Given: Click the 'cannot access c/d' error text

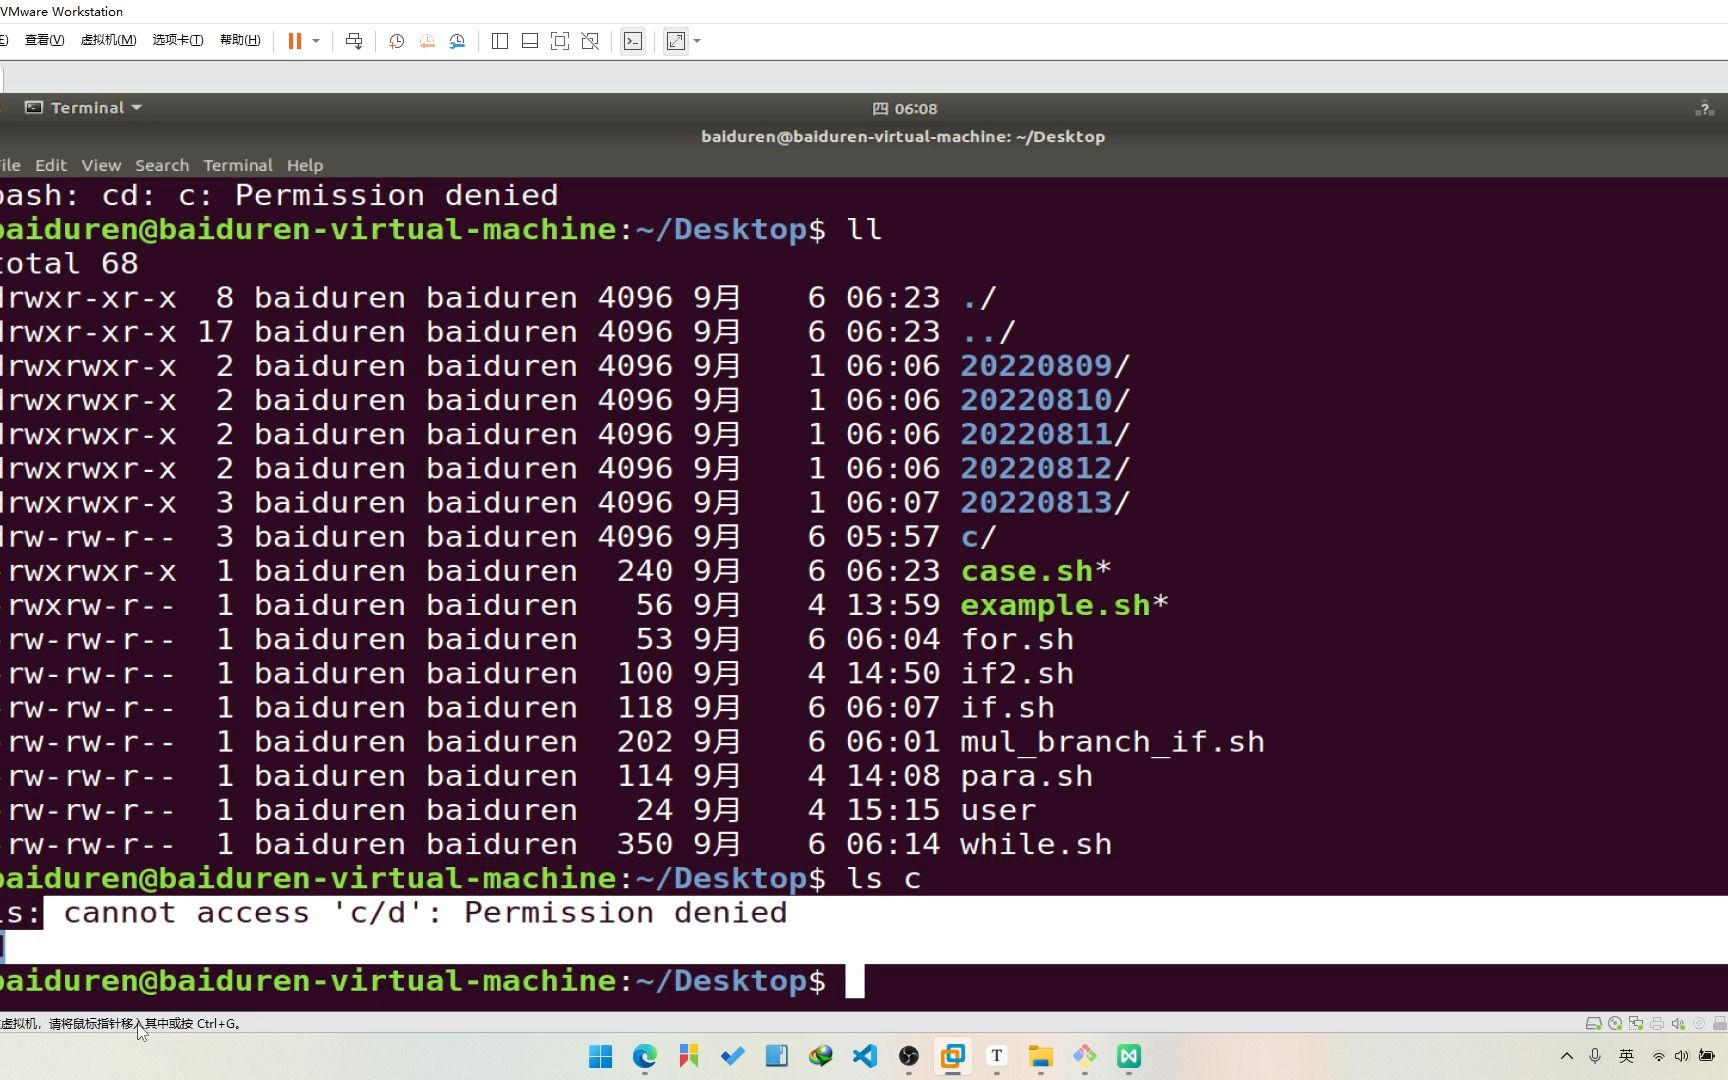Looking at the screenshot, I should pyautogui.click(x=425, y=912).
